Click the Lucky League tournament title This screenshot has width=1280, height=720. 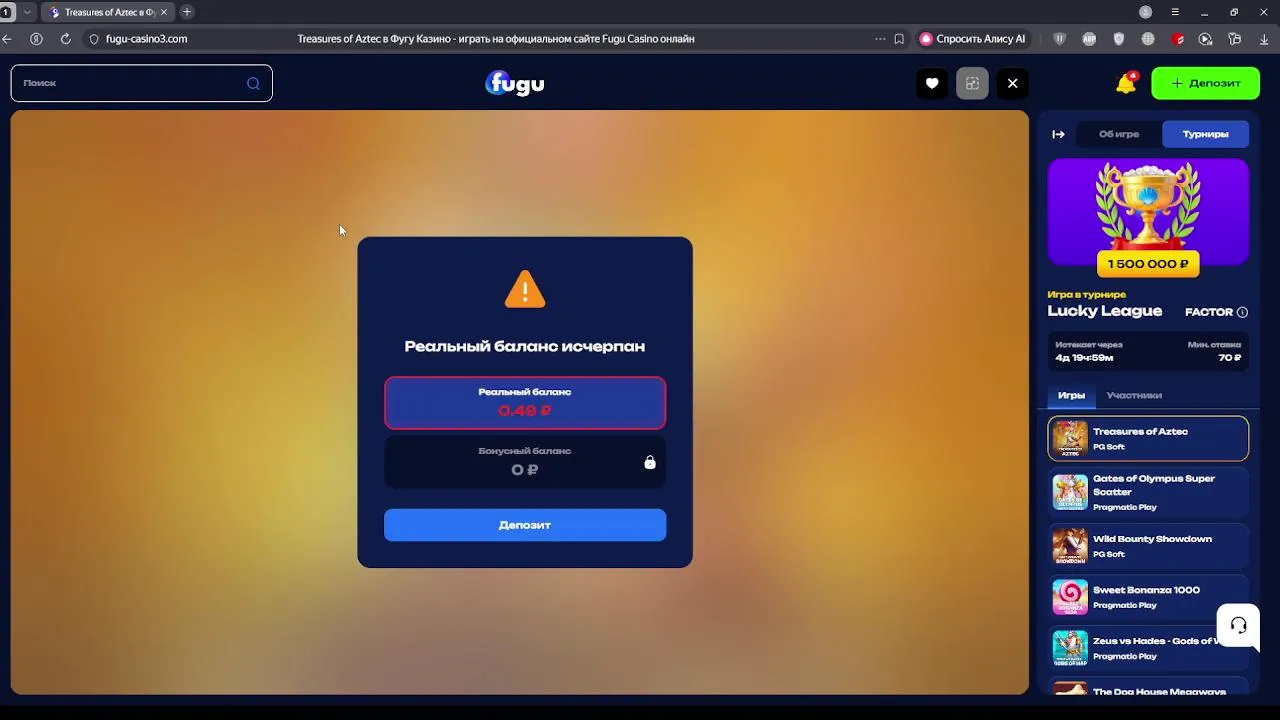tap(1104, 311)
